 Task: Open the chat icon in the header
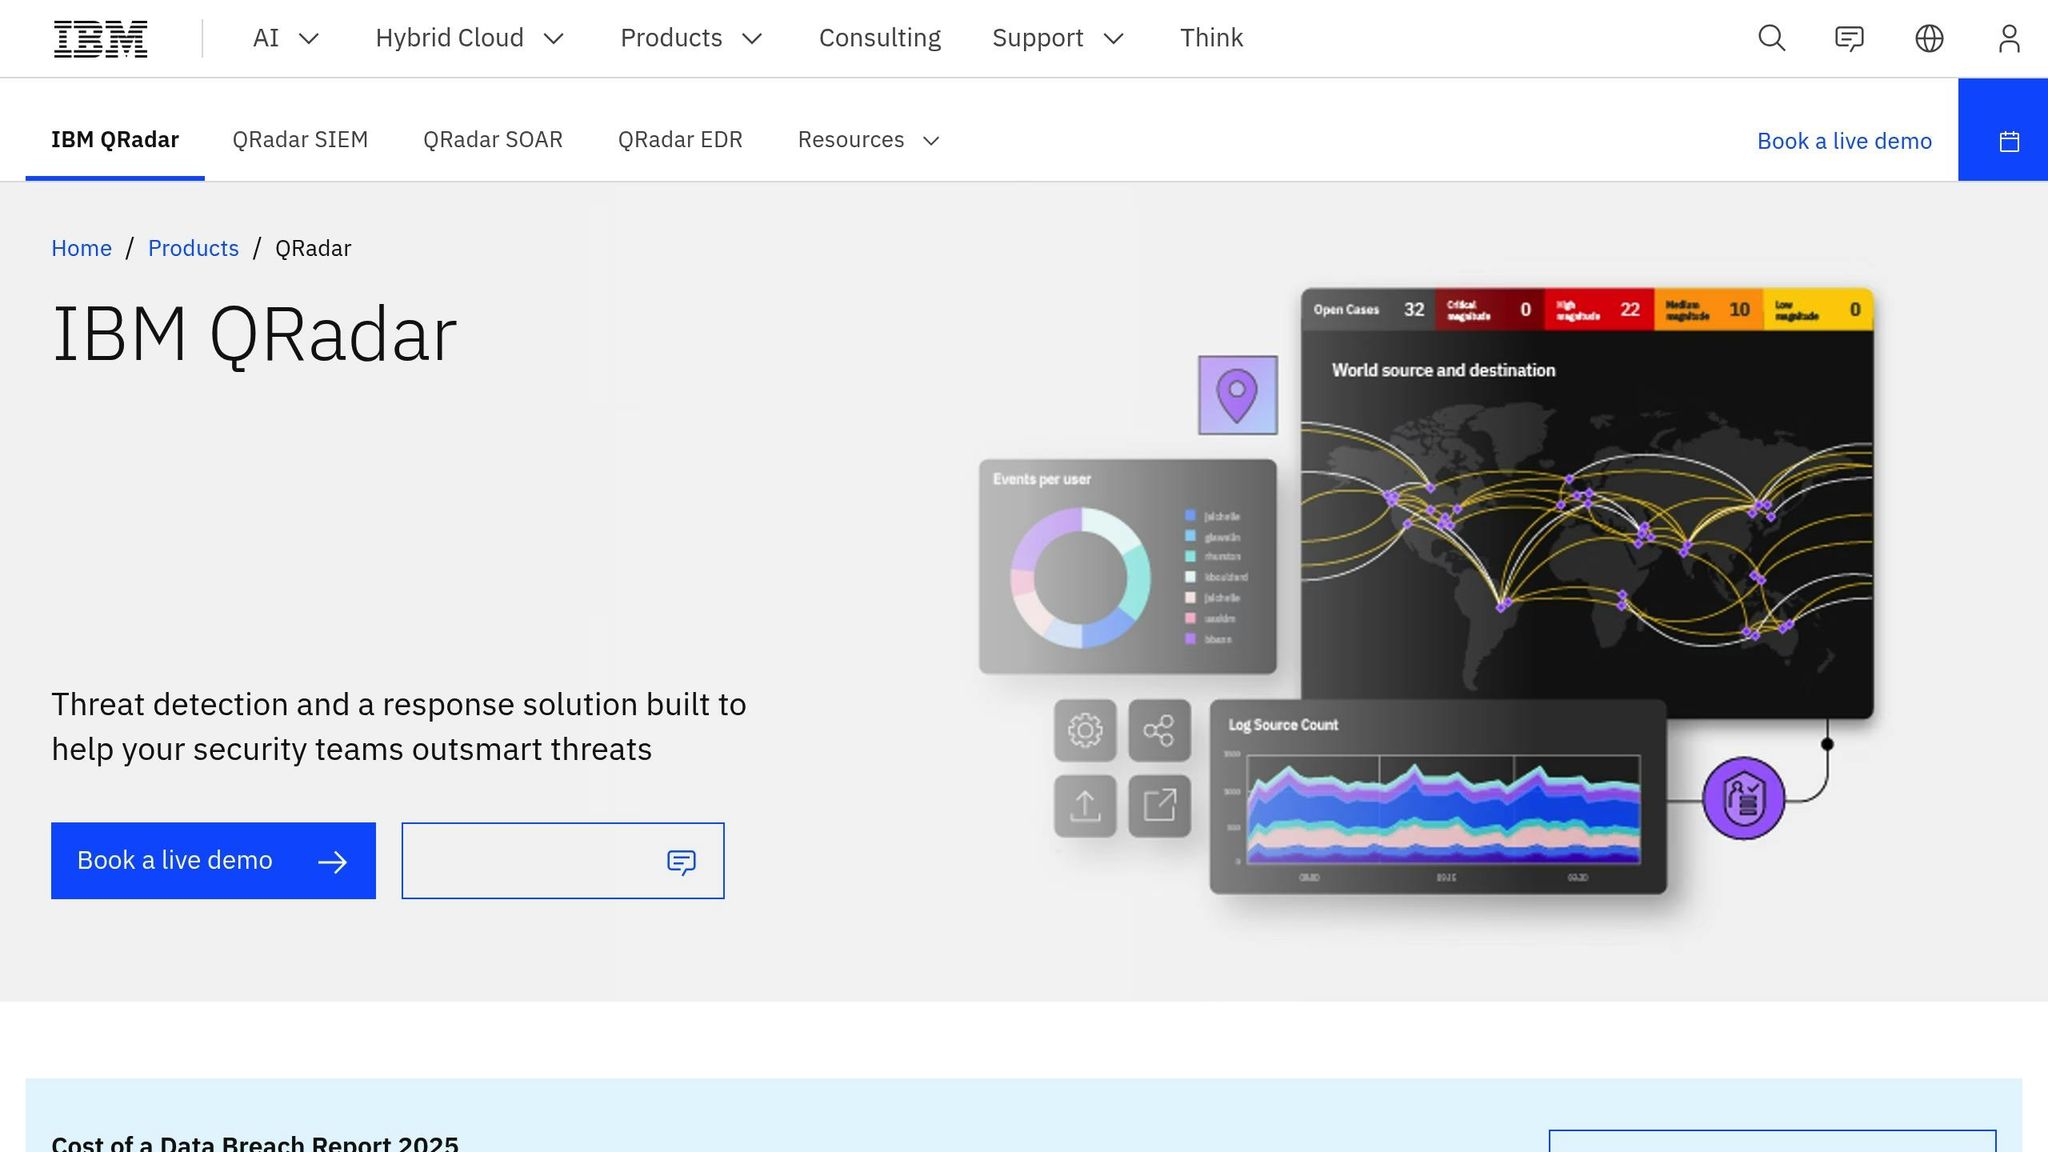coord(1849,38)
